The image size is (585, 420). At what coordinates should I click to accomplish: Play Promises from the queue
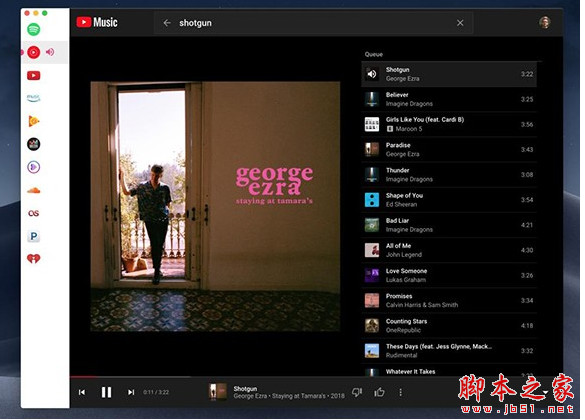[x=449, y=301]
